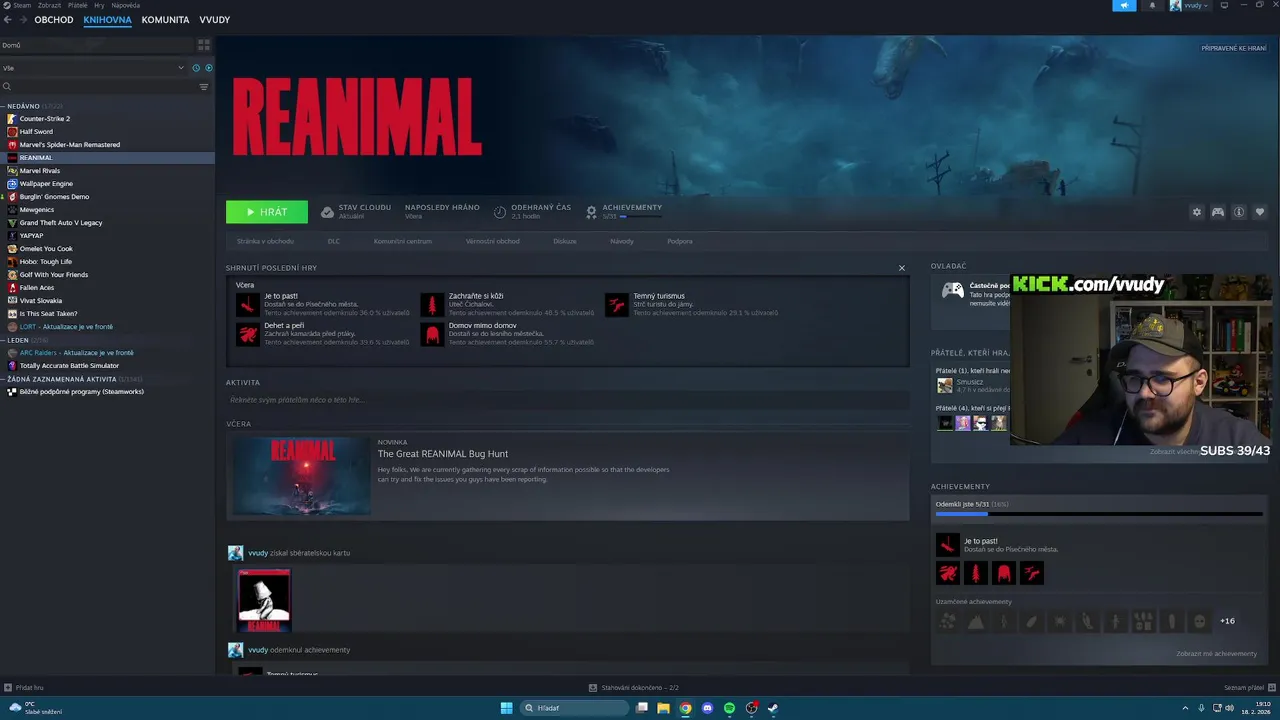
Task: Click the '+16' locked achievements badge
Action: point(1227,621)
